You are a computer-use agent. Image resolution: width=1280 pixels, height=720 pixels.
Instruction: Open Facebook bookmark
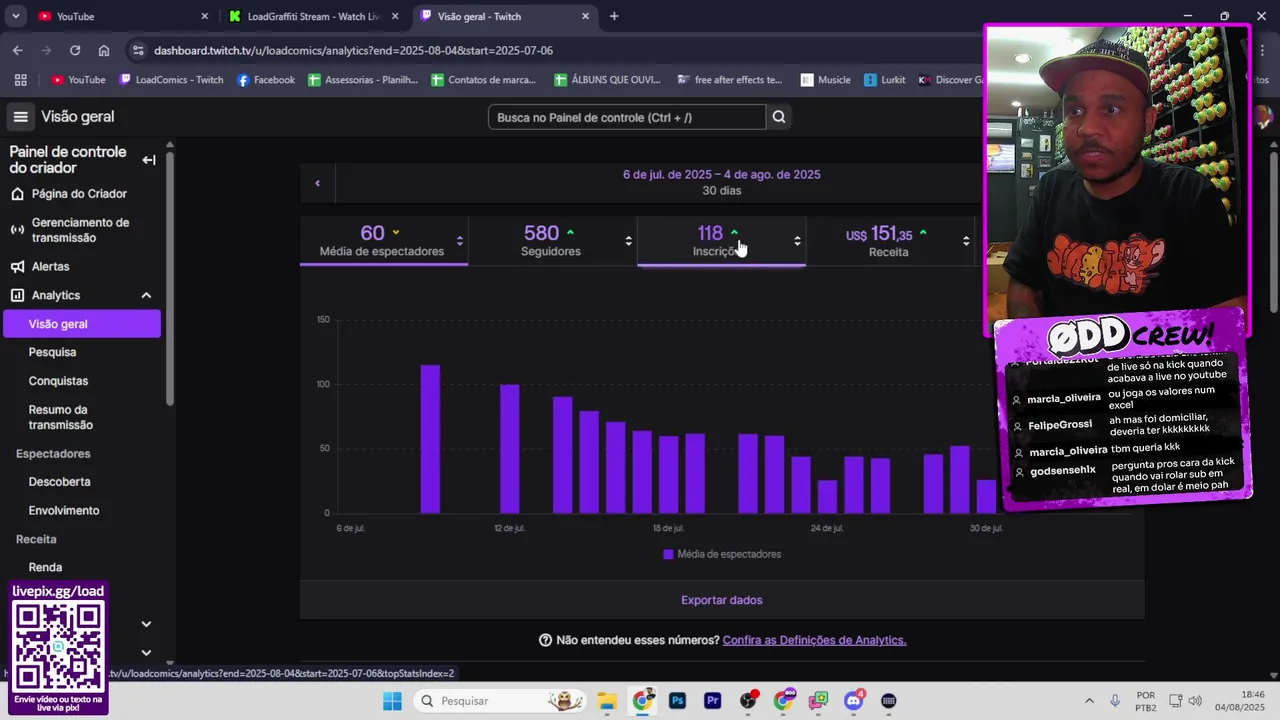coord(266,80)
